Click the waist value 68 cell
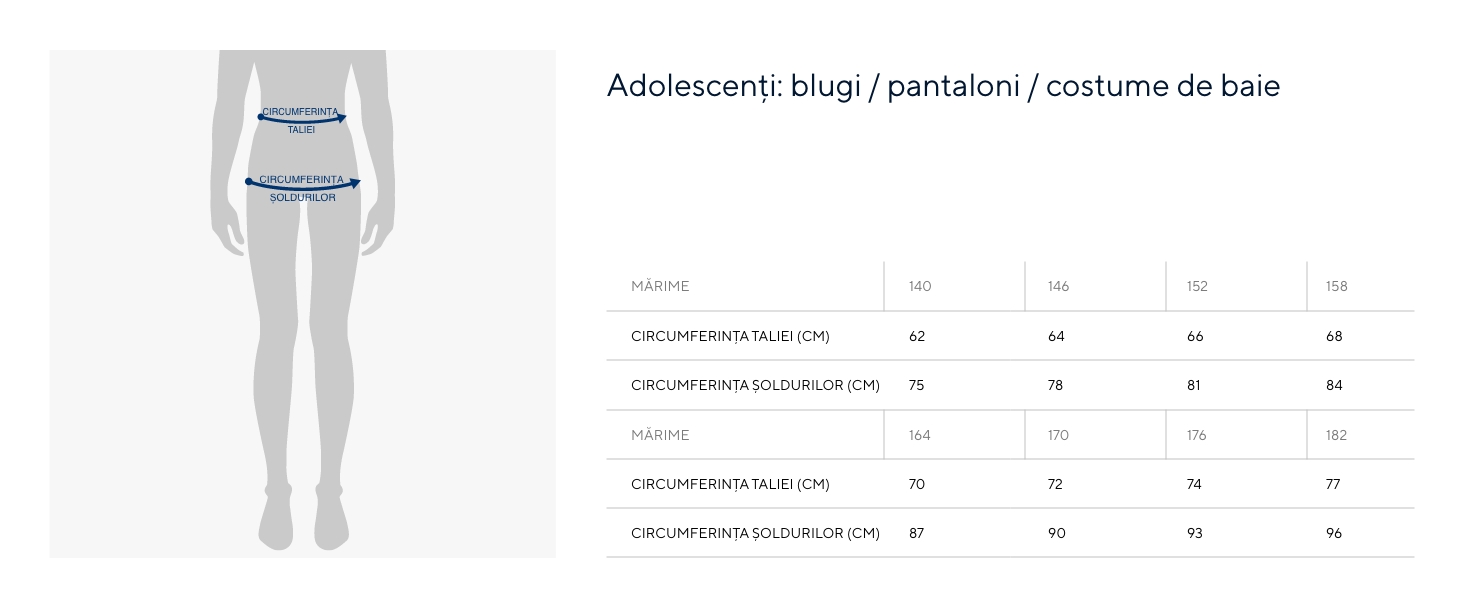 point(1334,337)
